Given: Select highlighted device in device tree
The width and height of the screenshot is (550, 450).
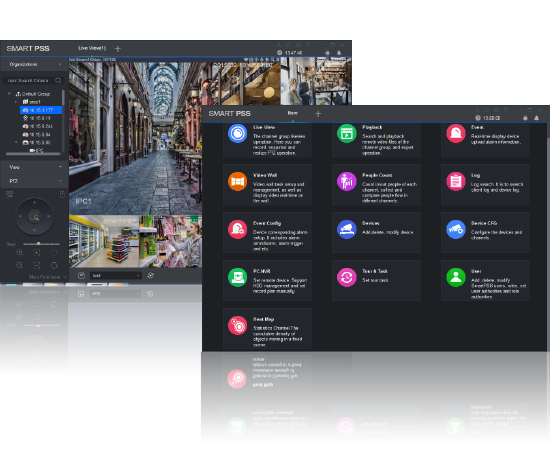Looking at the screenshot, I should (x=41, y=110).
